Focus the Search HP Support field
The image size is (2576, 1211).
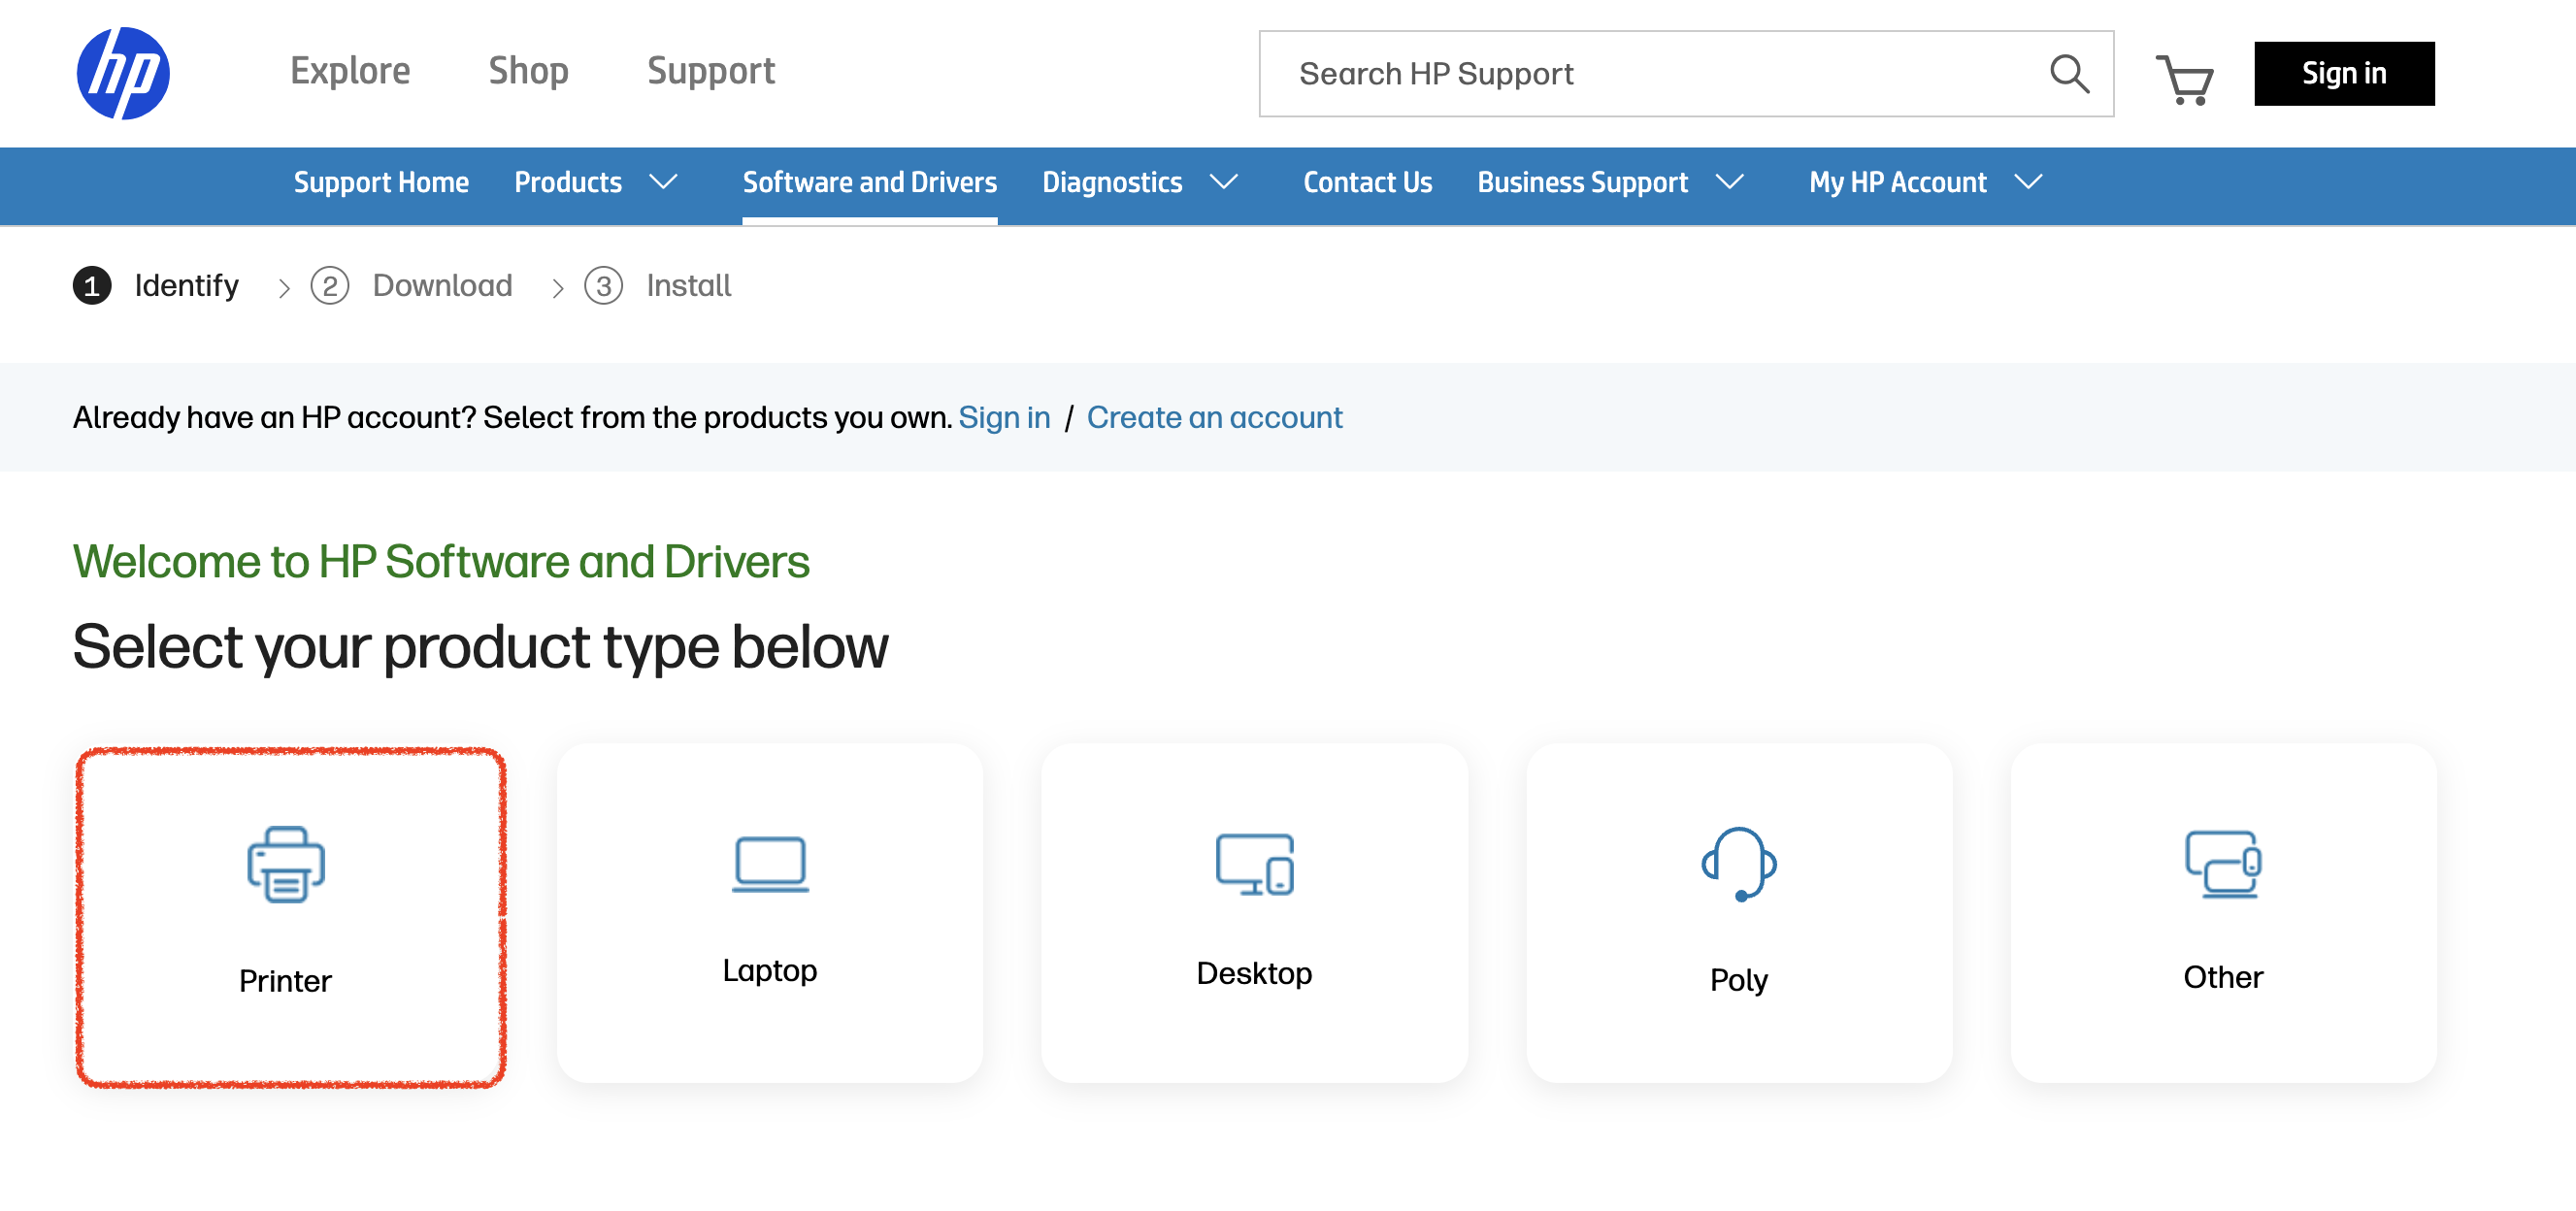[1650, 74]
